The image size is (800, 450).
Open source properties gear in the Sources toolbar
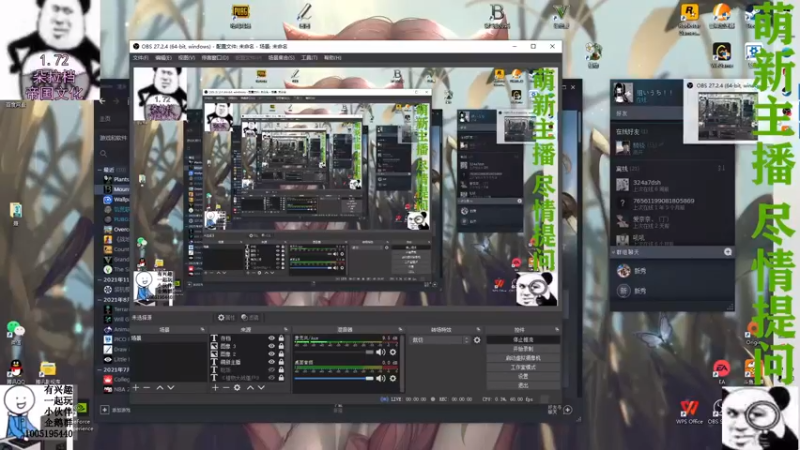[237, 388]
